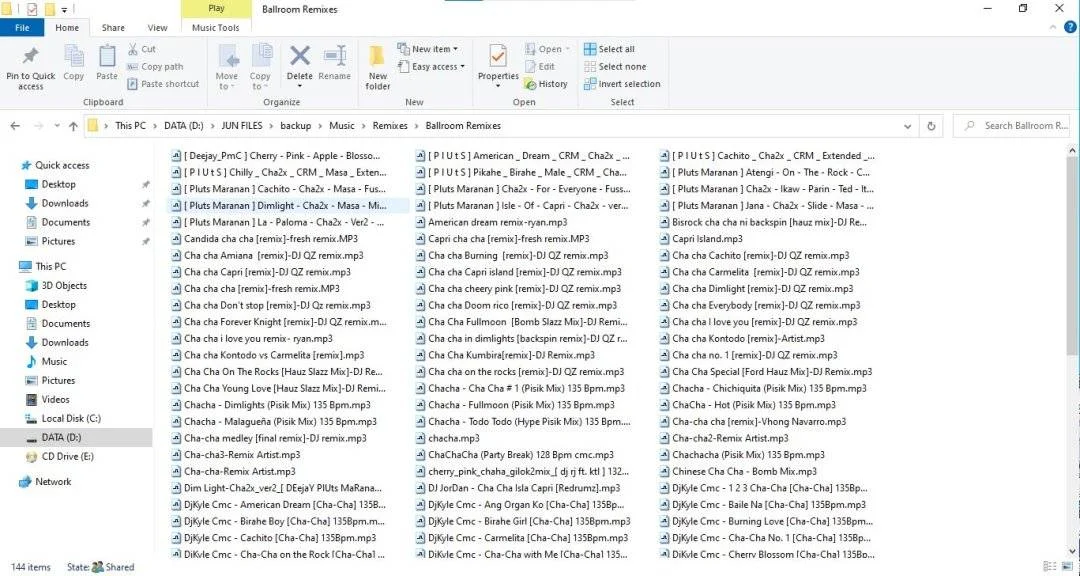1080x576 pixels.
Task: Open the Delete dropdown arrow
Action: (x=300, y=86)
